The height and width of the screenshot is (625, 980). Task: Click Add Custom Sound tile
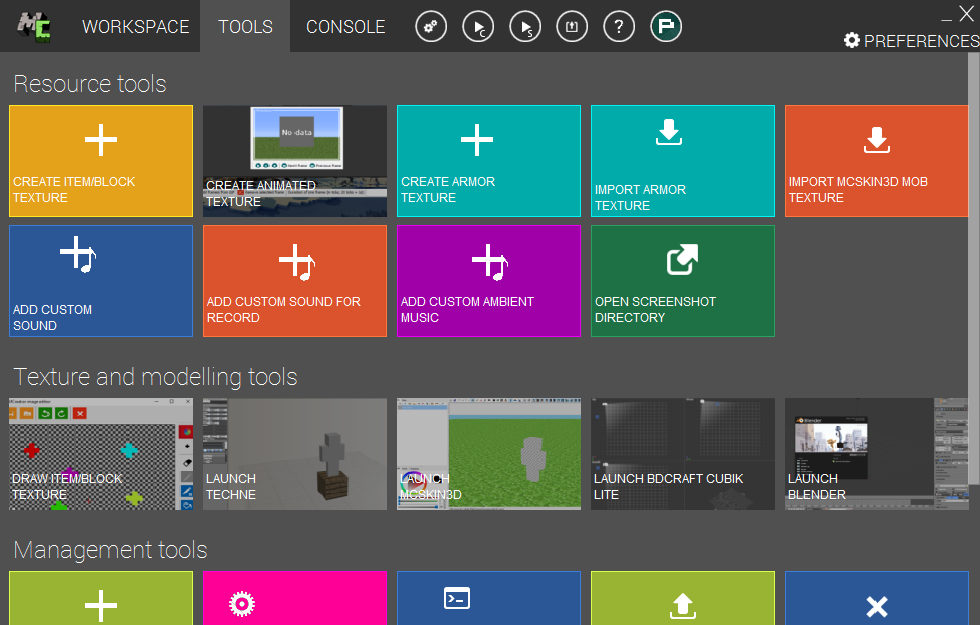[x=101, y=281]
